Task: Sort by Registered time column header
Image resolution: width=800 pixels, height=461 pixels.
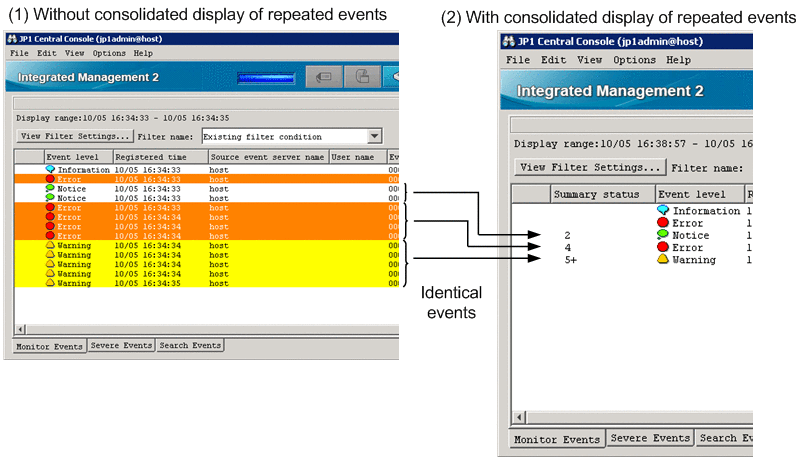Action: pyautogui.click(x=160, y=157)
